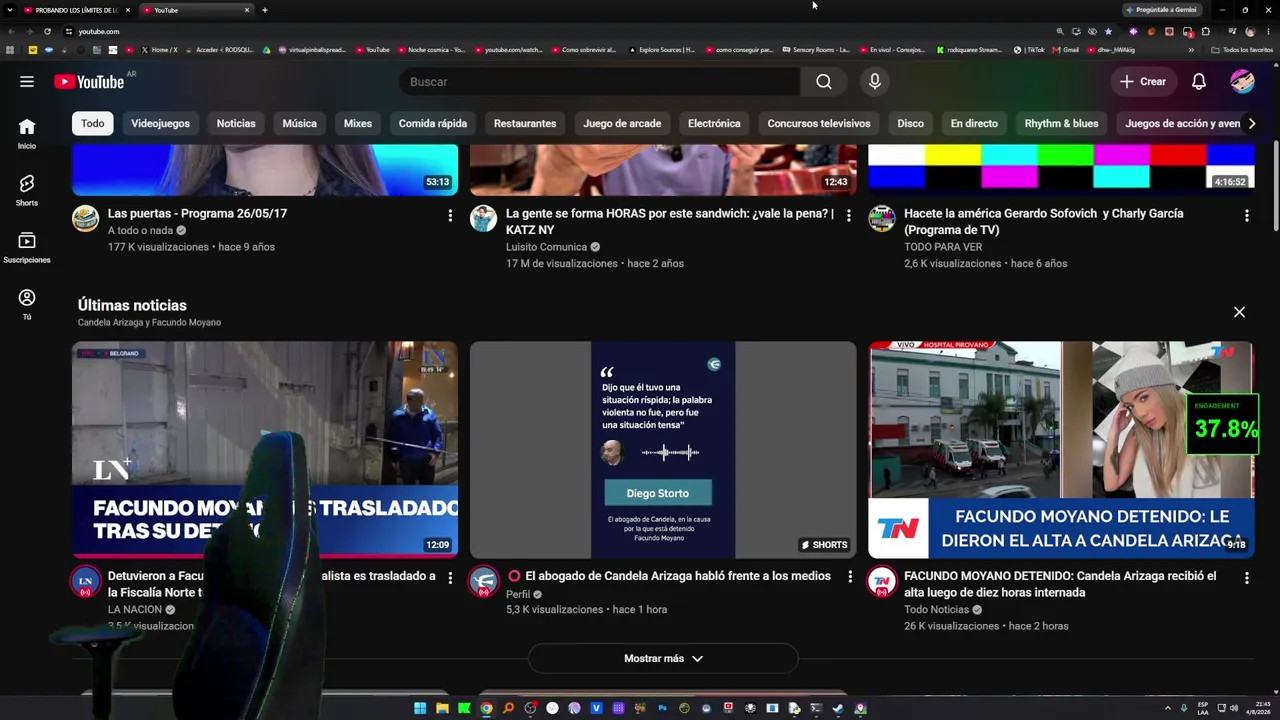Screen dimensions: 1280x720
Task: Open the browser tab search dropdown
Action: click(9, 10)
